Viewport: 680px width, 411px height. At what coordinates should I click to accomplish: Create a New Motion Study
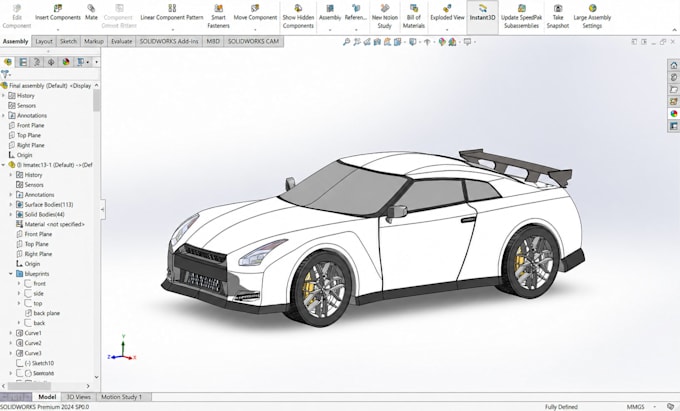pyautogui.click(x=384, y=16)
